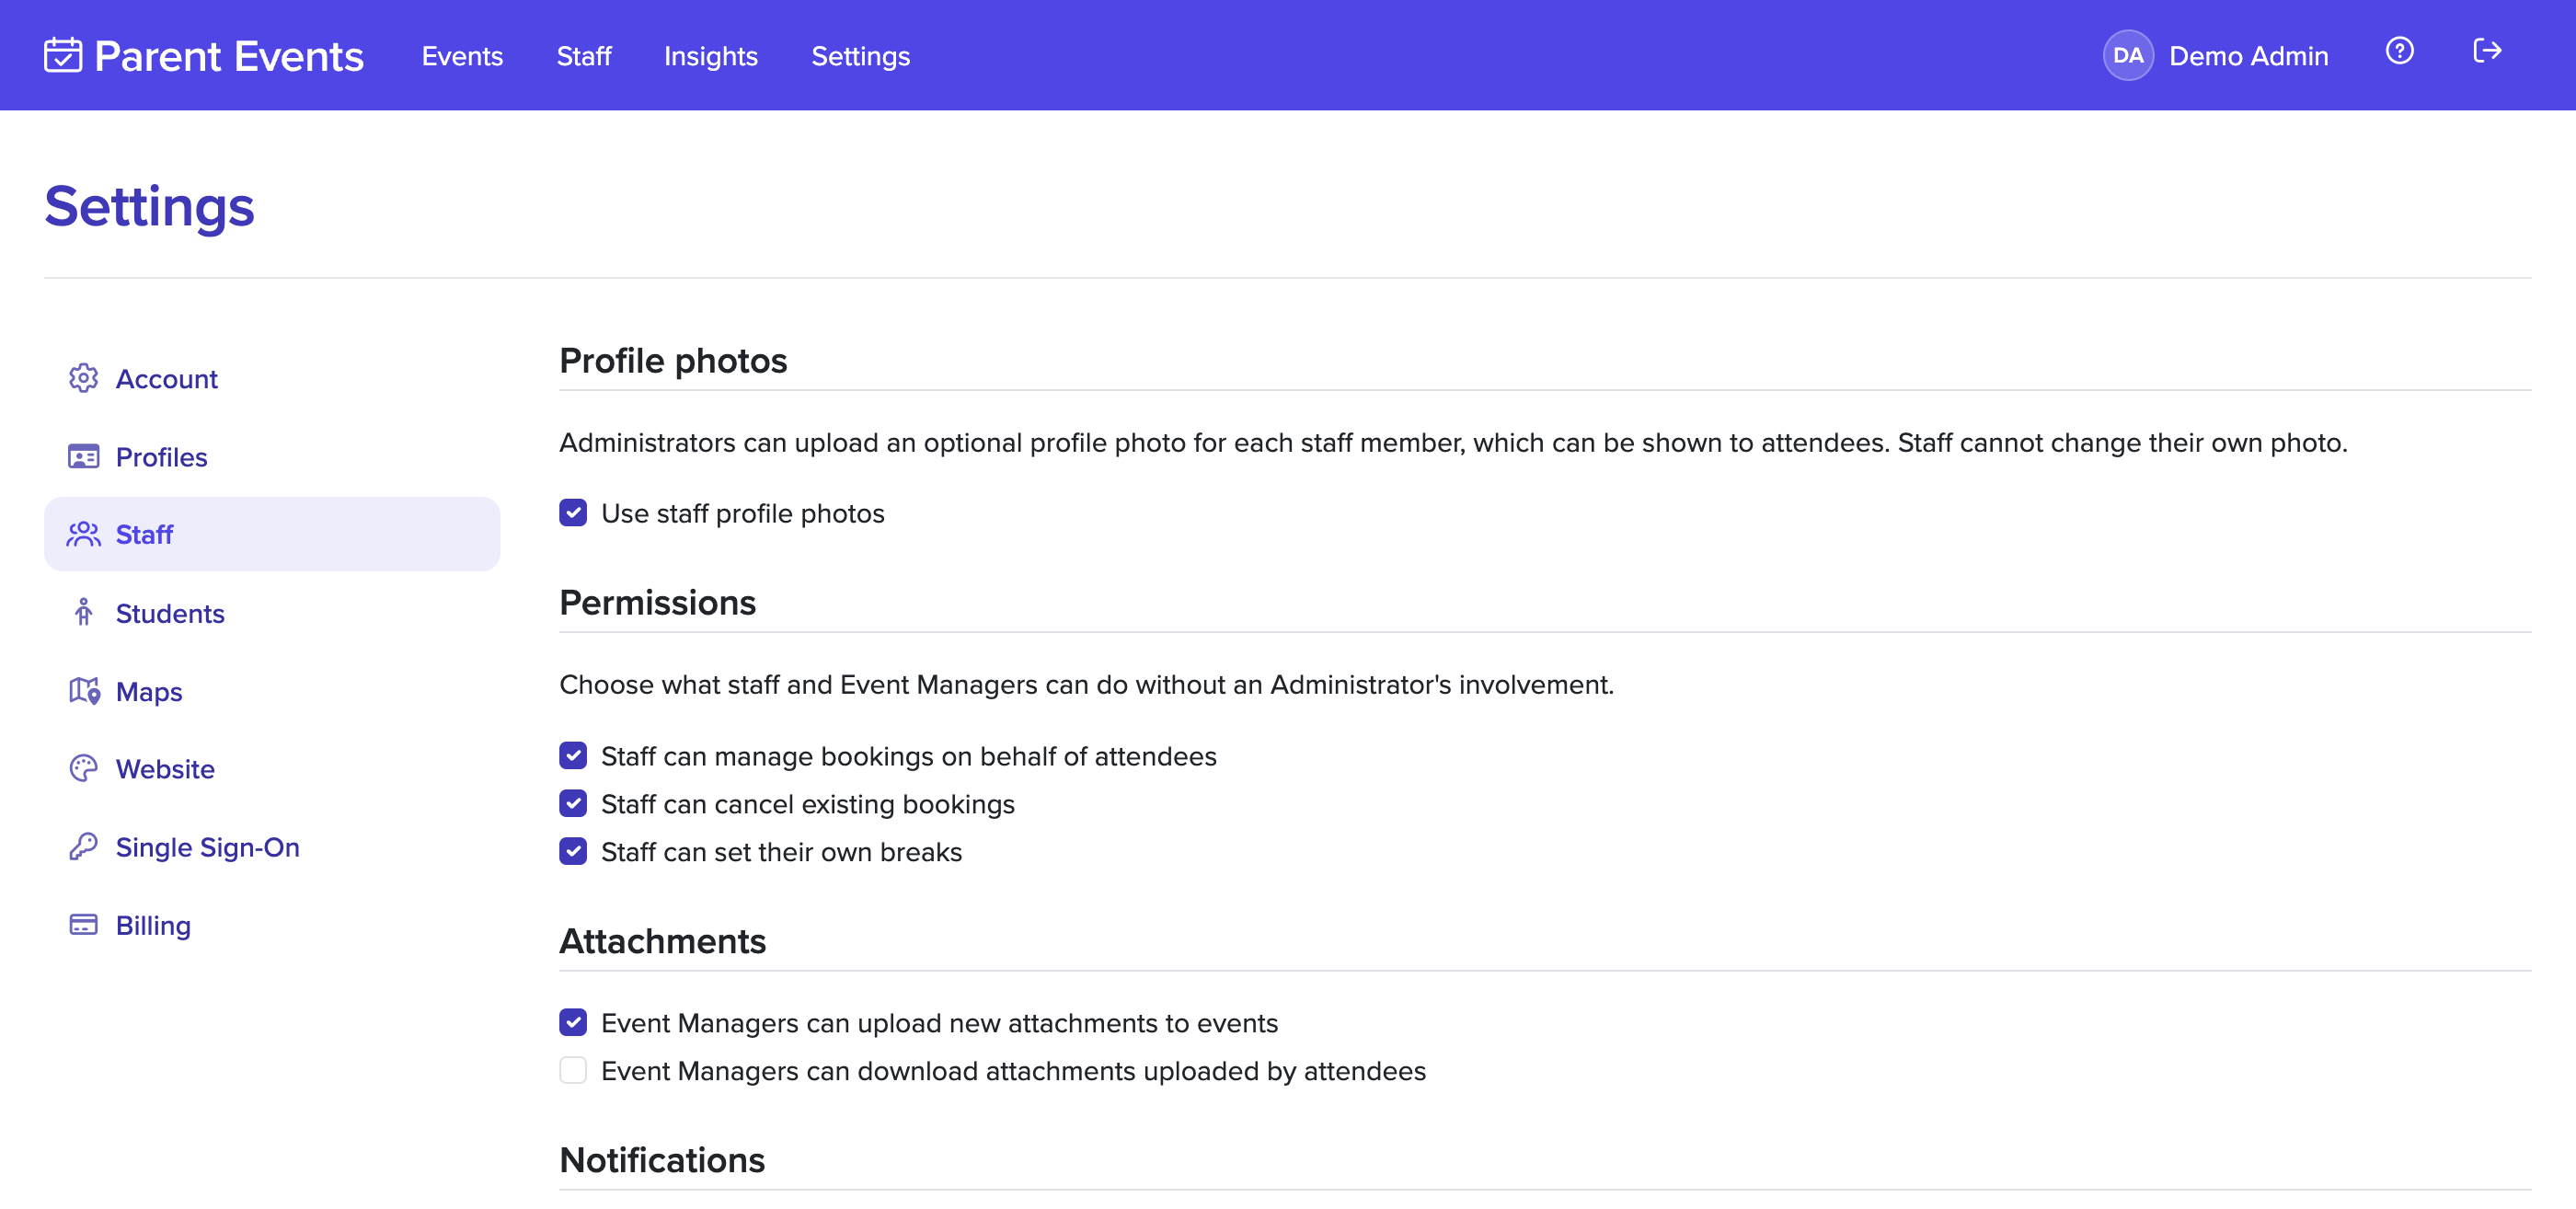Go to Insights in top navigation
Screen dimensions: 2576x1209
click(711, 56)
